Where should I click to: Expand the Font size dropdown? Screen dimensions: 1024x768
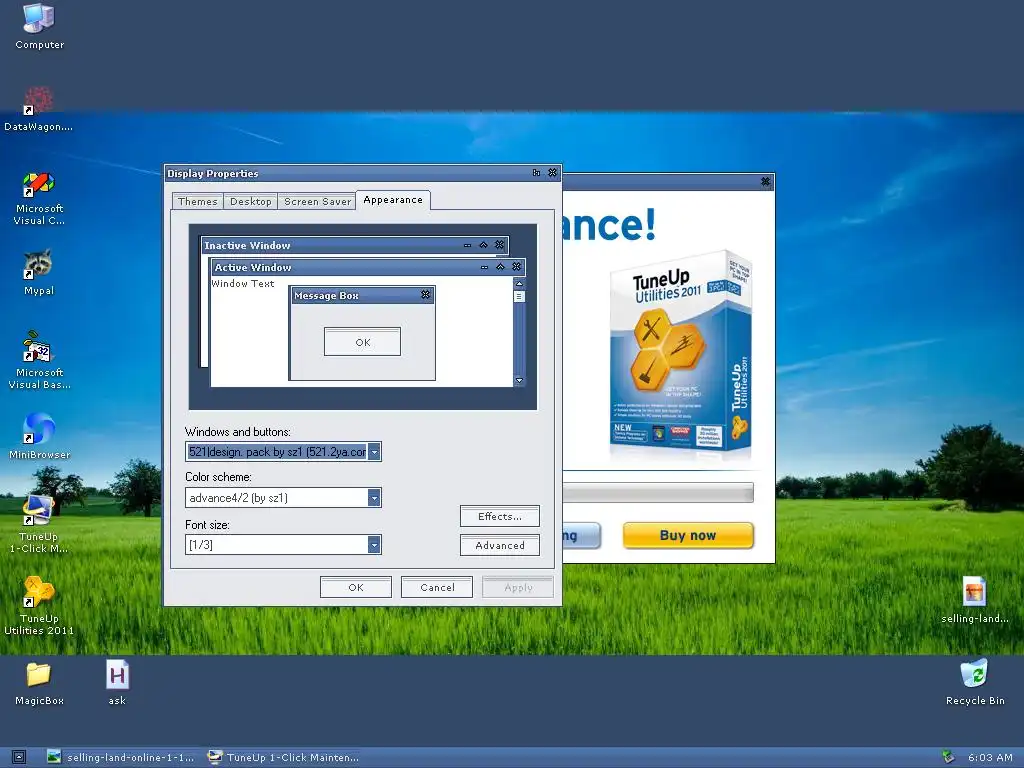click(374, 545)
